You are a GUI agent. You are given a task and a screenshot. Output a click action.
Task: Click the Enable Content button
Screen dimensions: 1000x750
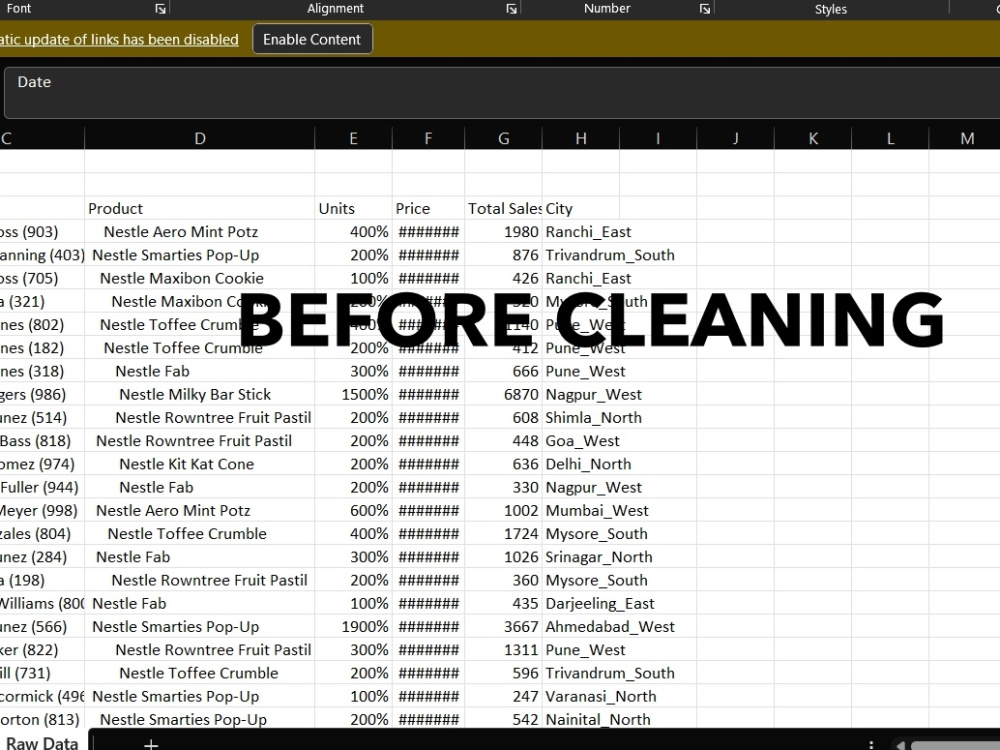click(x=312, y=40)
